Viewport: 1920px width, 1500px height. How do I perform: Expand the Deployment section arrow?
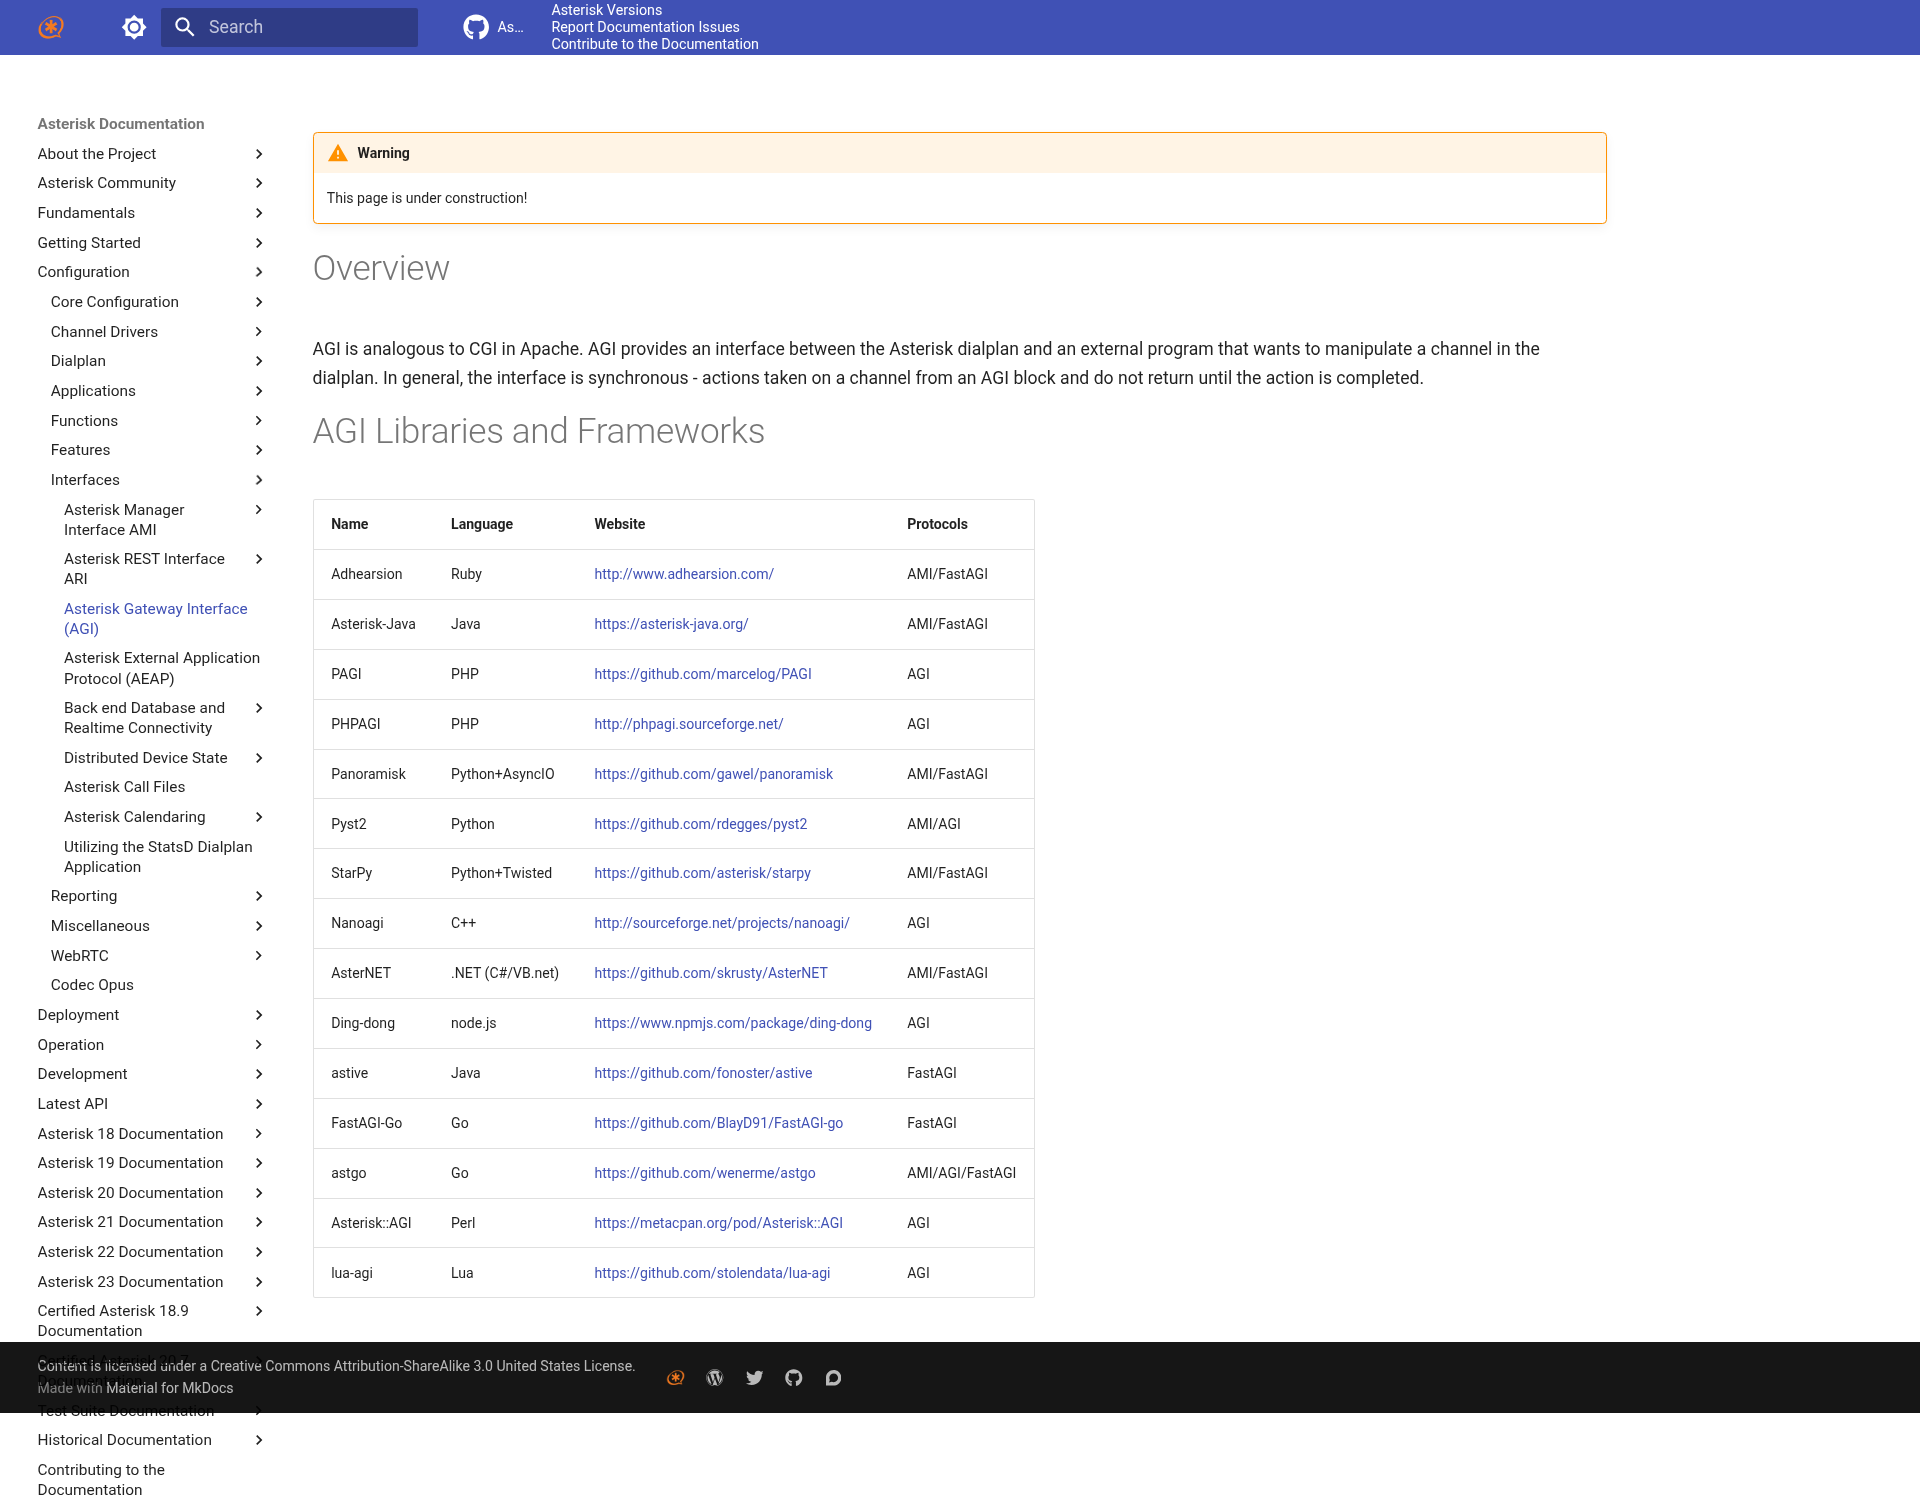[x=259, y=1015]
